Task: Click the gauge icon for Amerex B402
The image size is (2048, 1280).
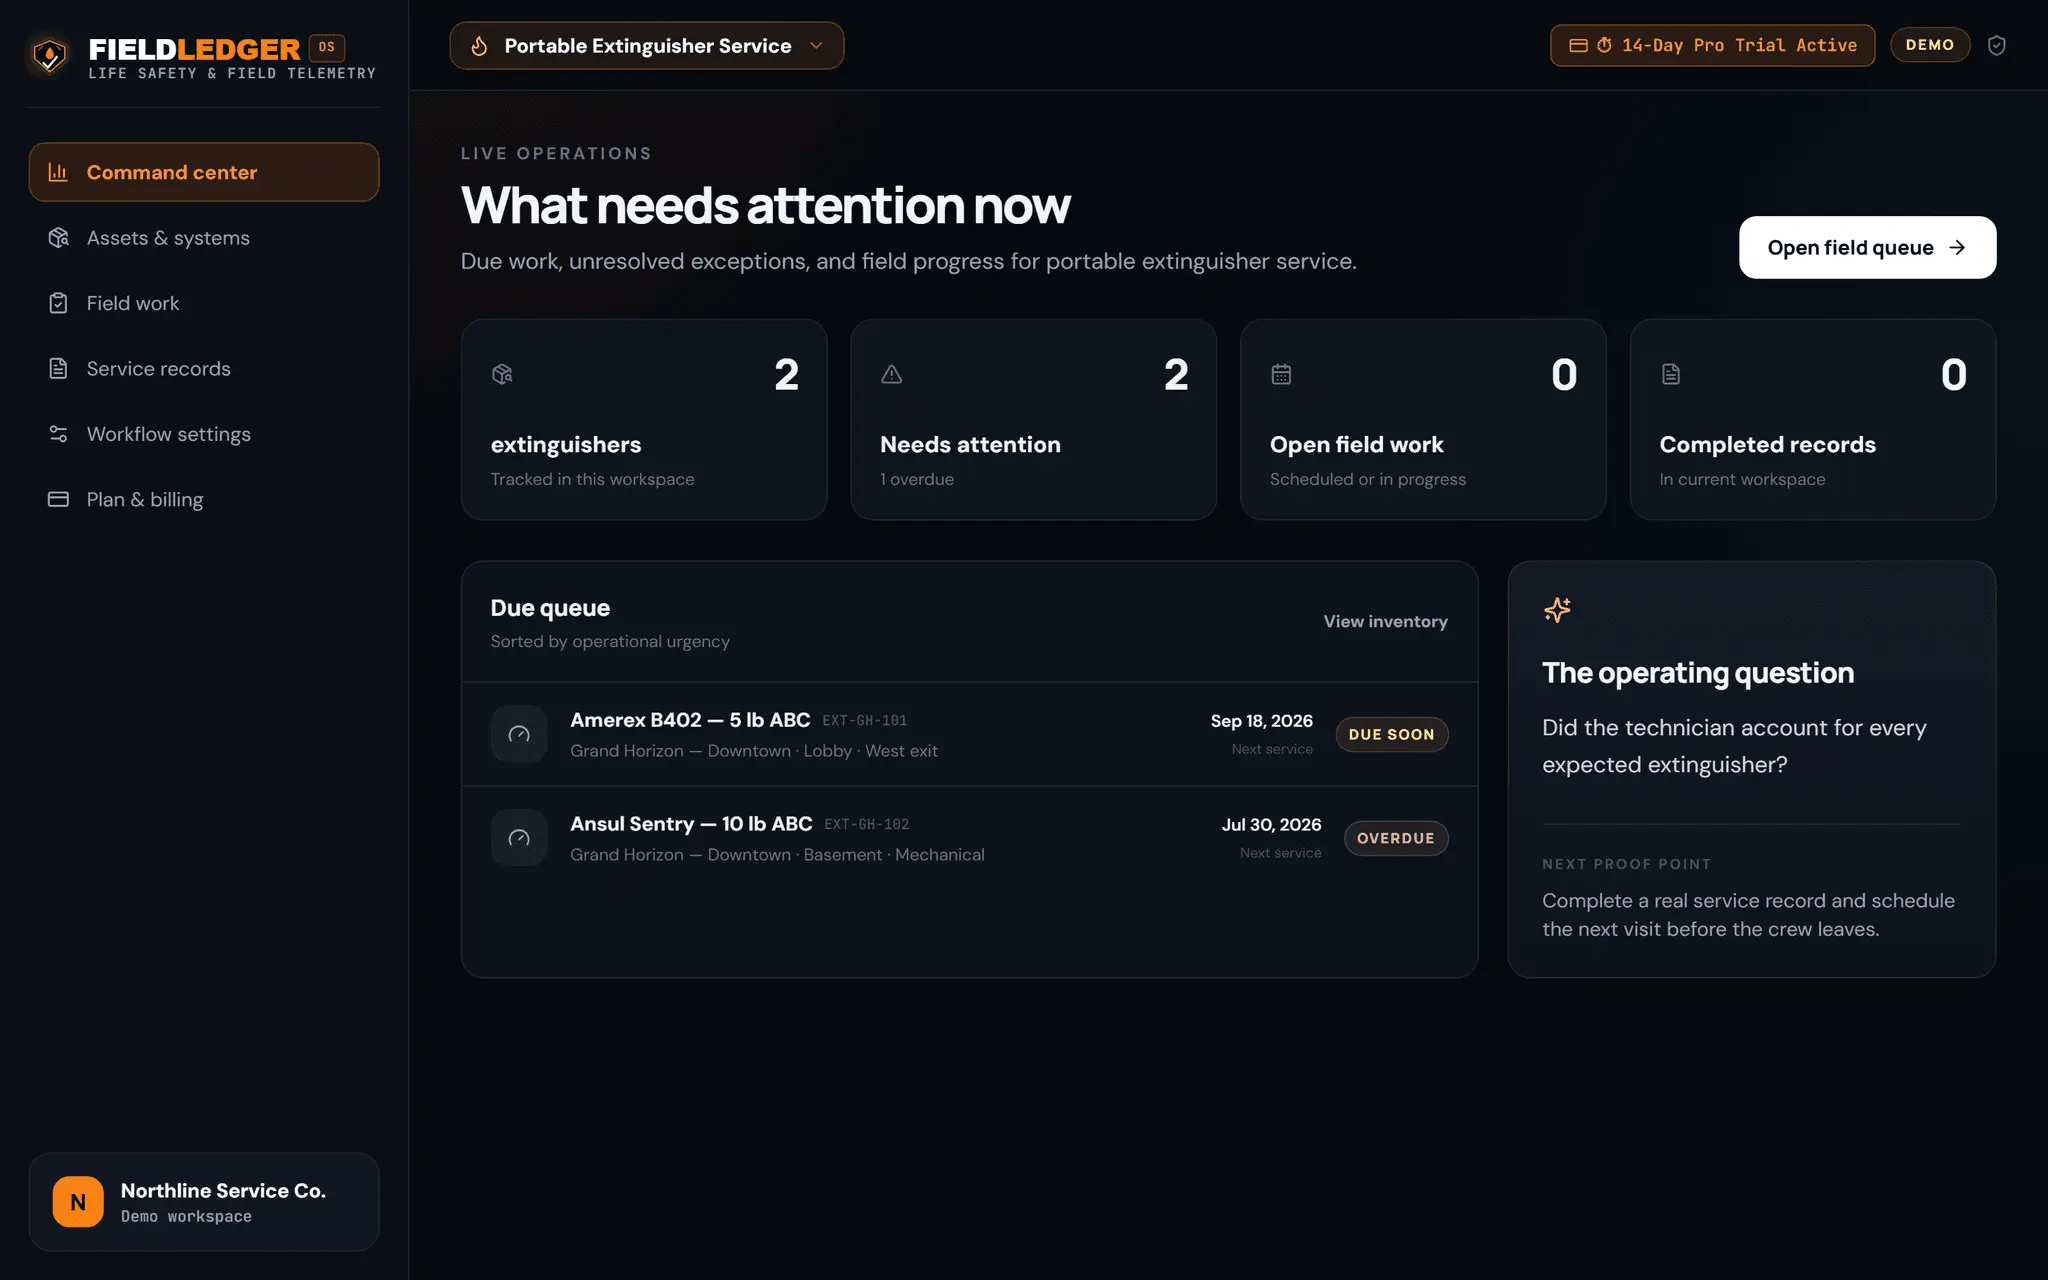Action: click(x=519, y=734)
